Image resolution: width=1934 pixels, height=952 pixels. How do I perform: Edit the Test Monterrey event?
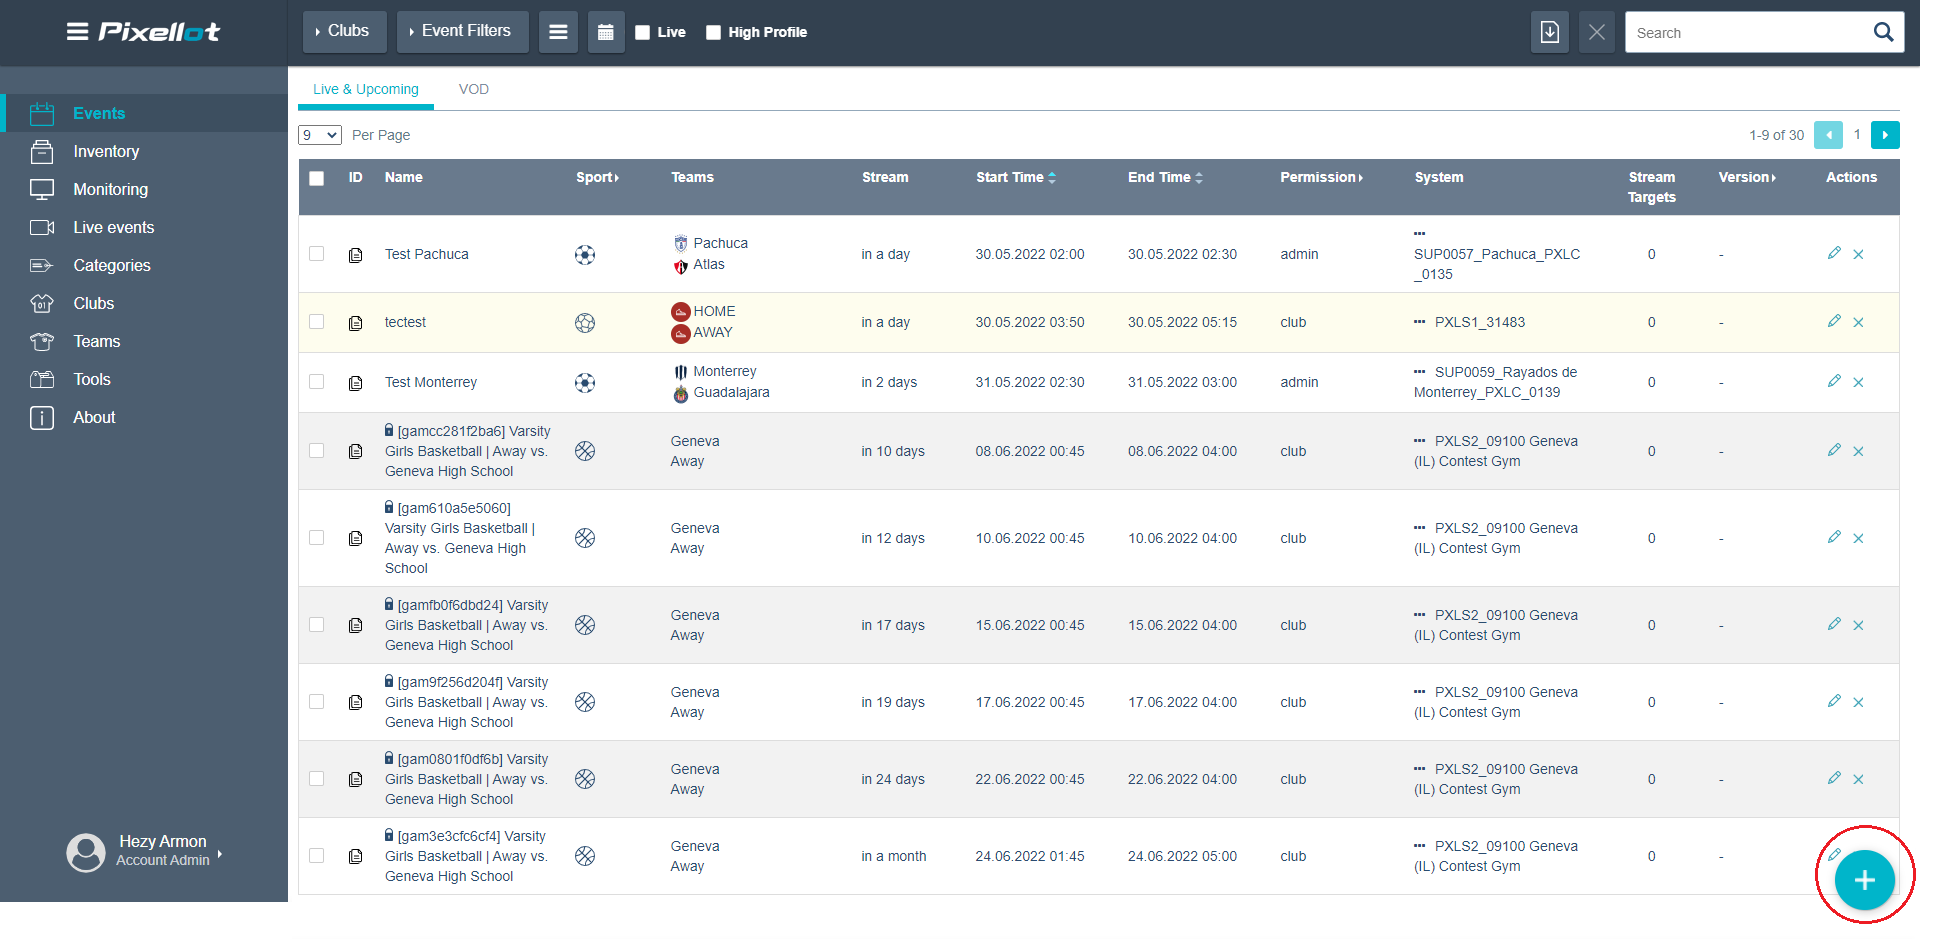click(1834, 381)
